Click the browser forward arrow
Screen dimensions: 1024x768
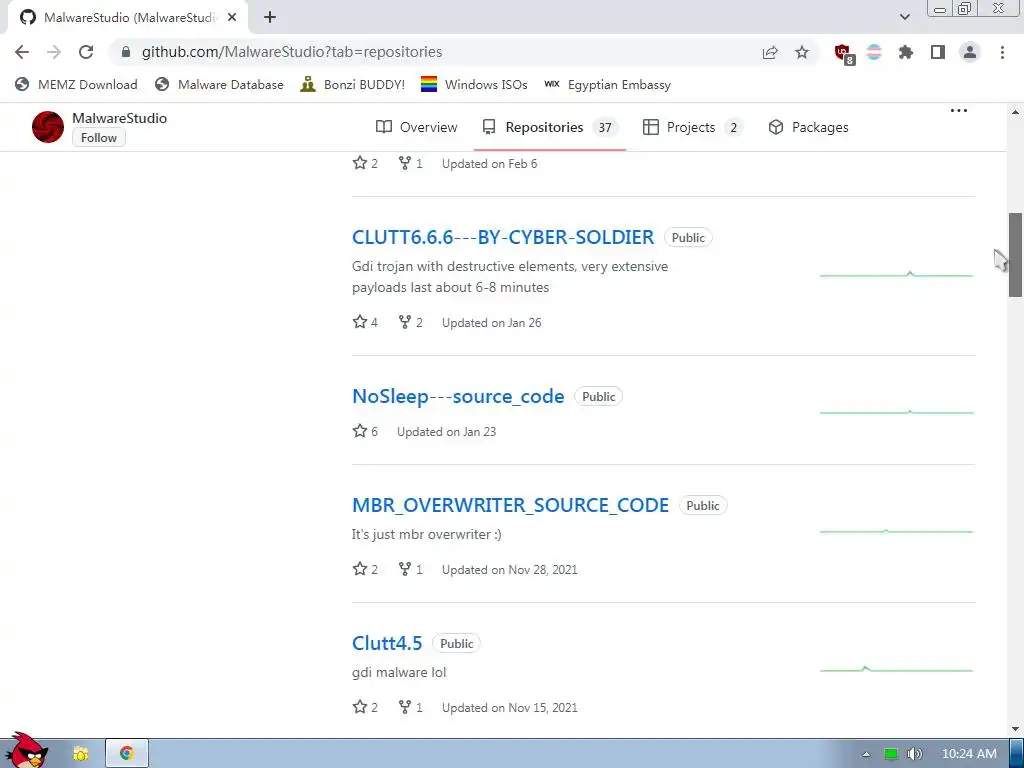54,52
